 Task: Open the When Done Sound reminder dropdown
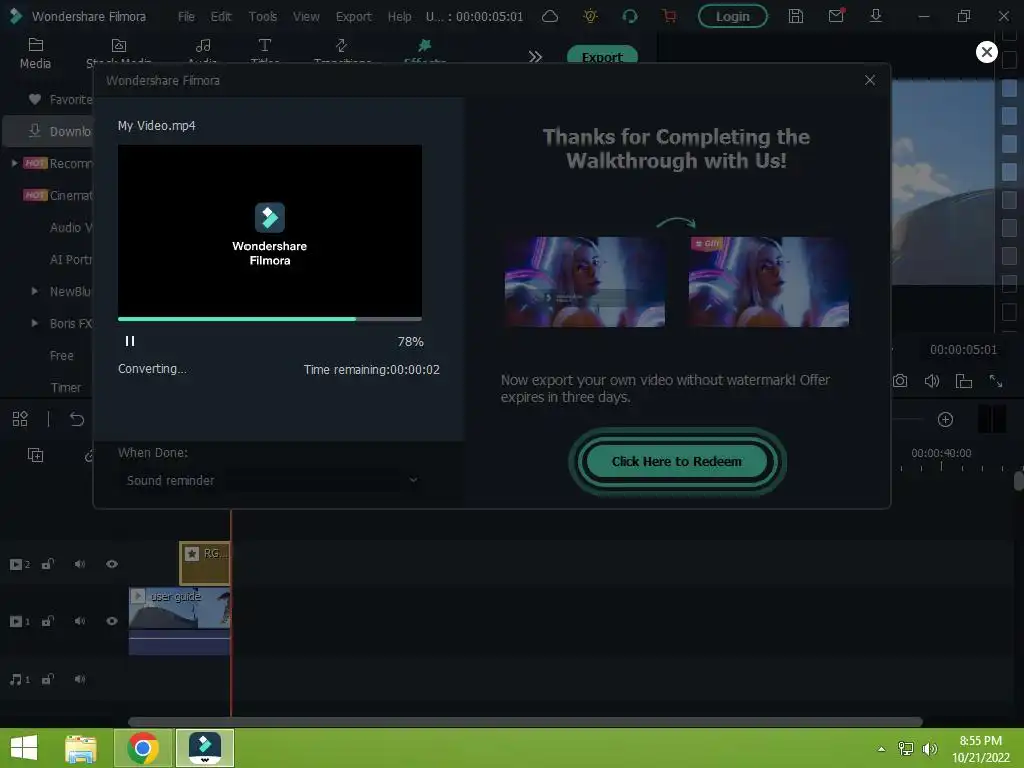272,480
